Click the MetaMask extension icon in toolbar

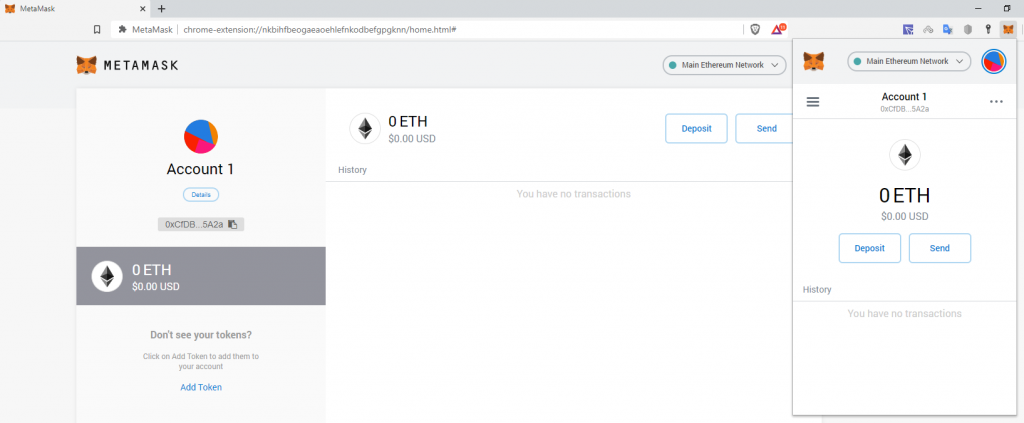[1008, 29]
